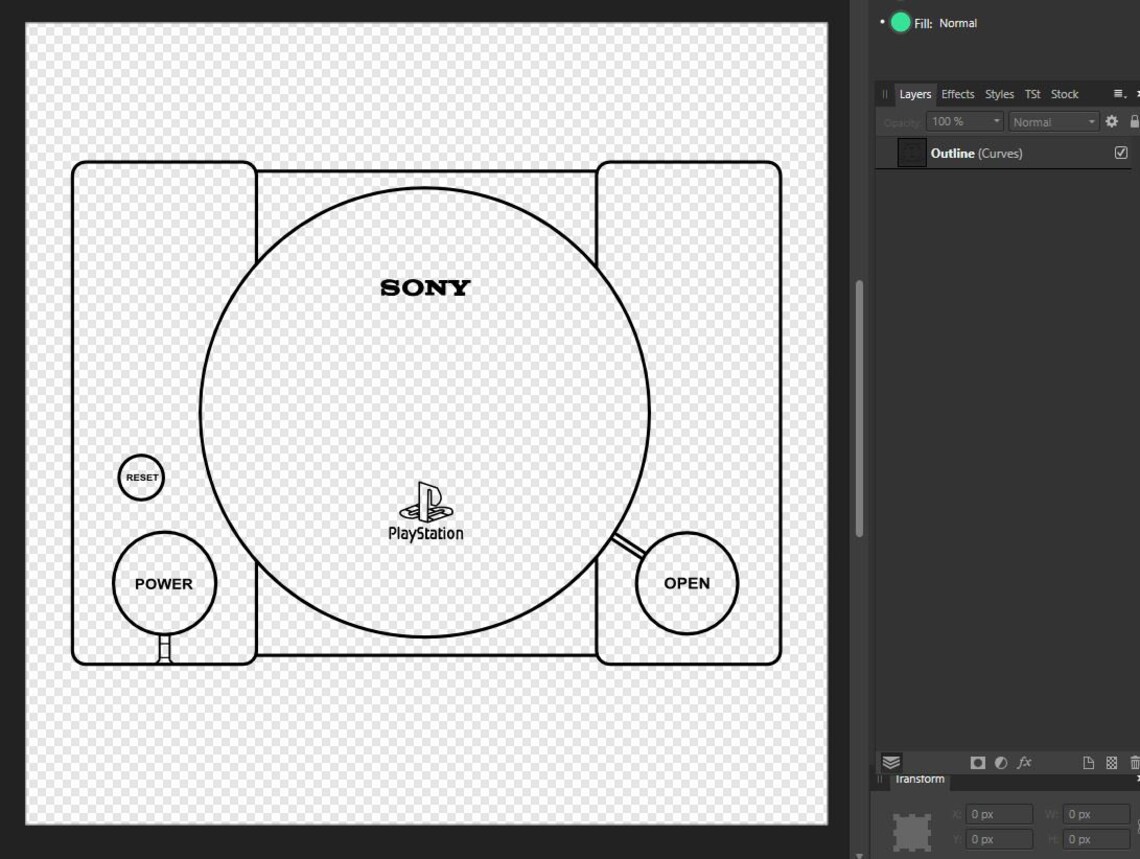Viewport: 1140px width, 859px height.
Task: Open the layer effects (fx) editor
Action: click(x=1024, y=762)
